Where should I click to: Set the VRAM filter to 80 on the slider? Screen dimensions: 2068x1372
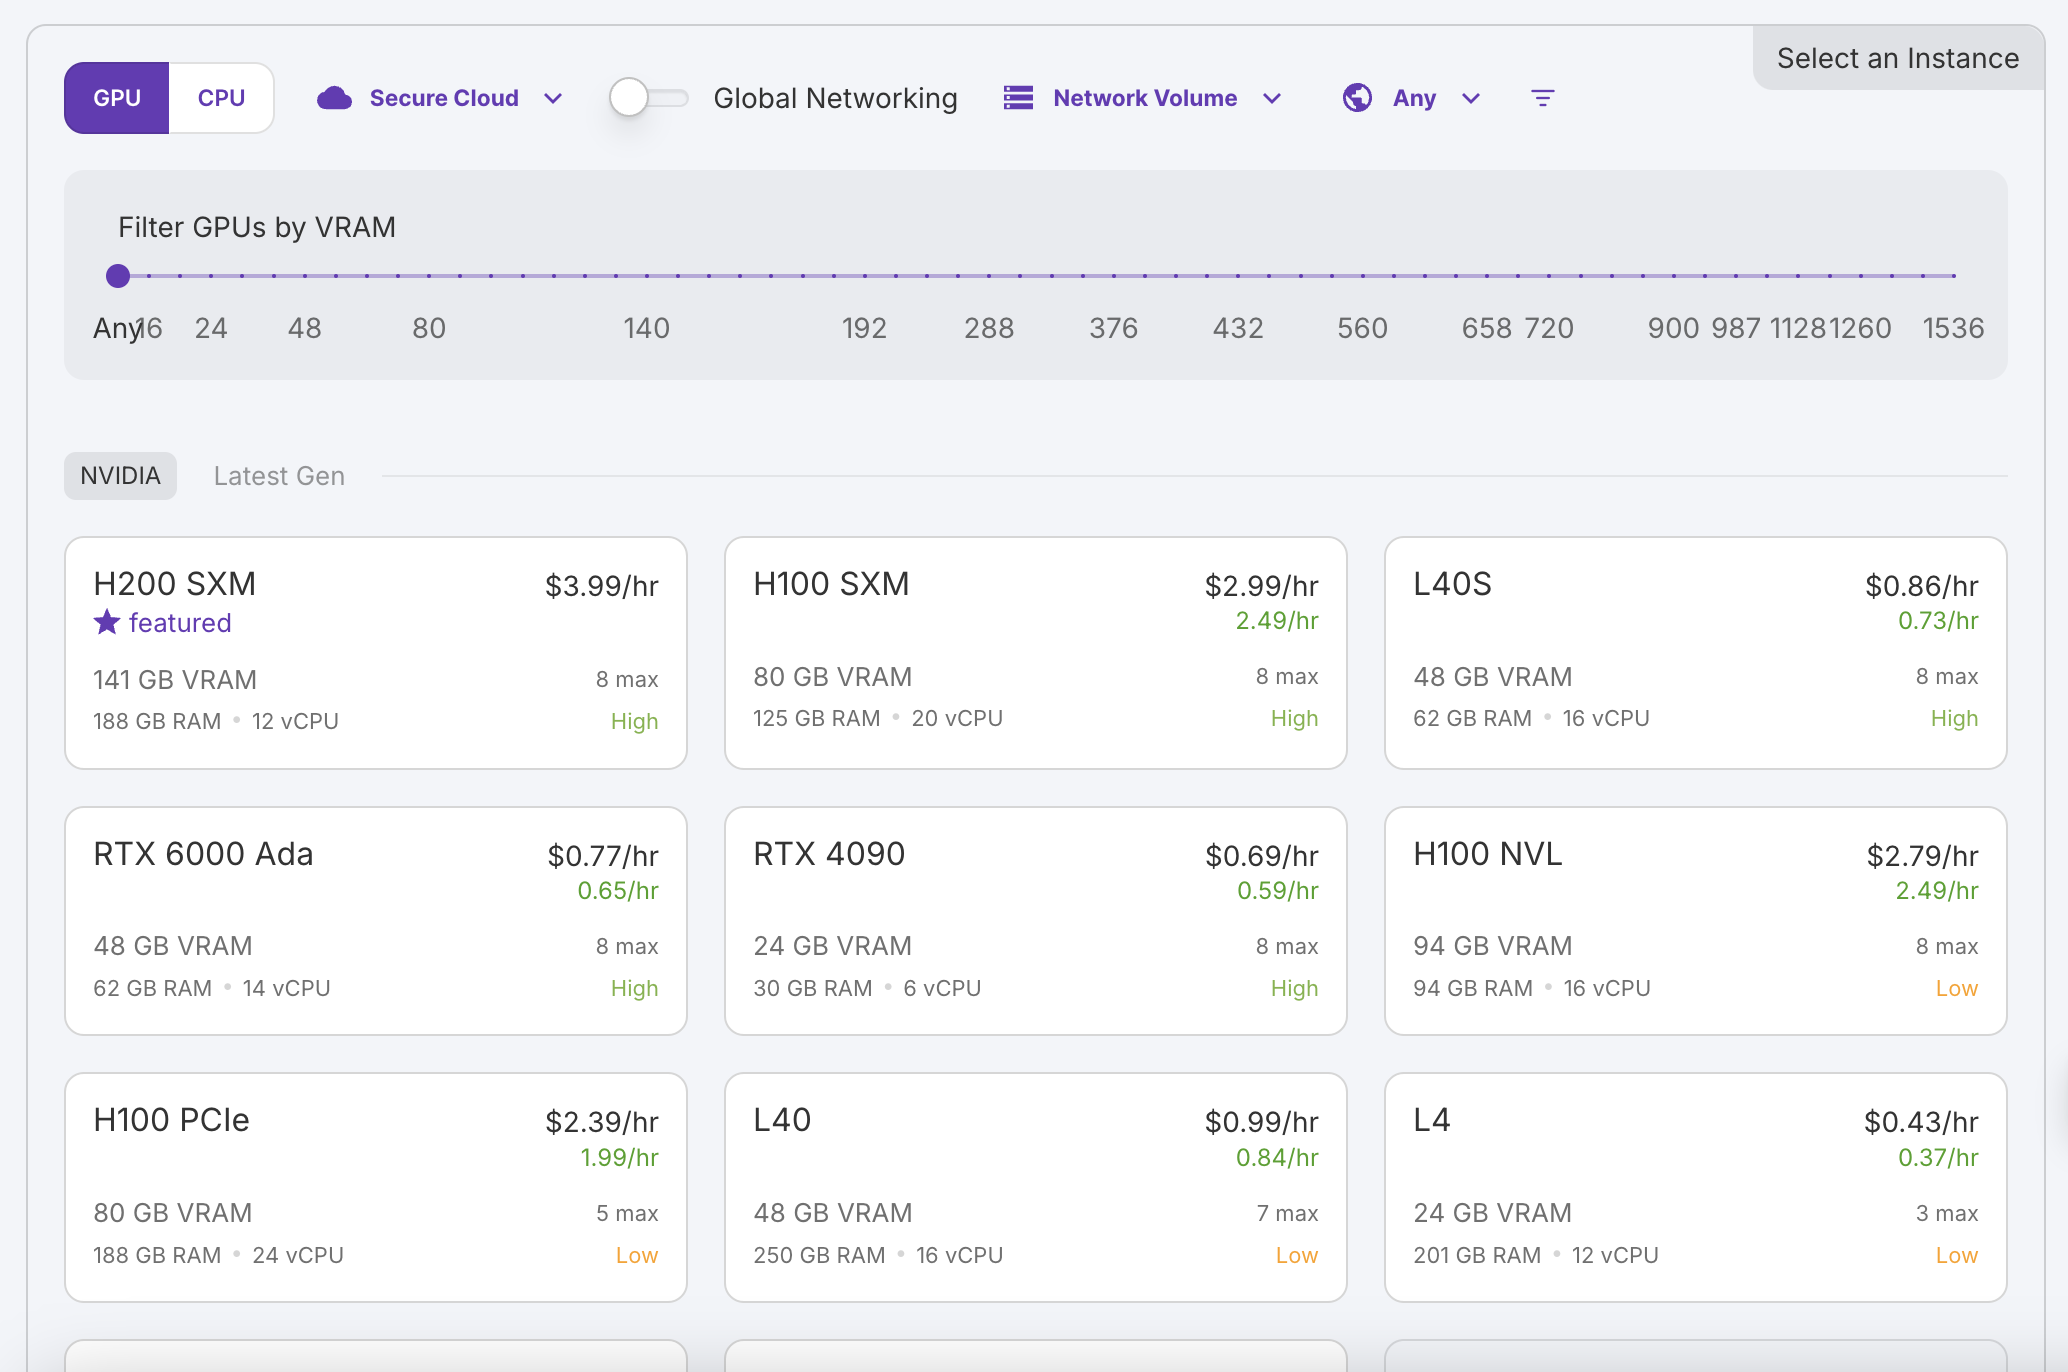429,276
